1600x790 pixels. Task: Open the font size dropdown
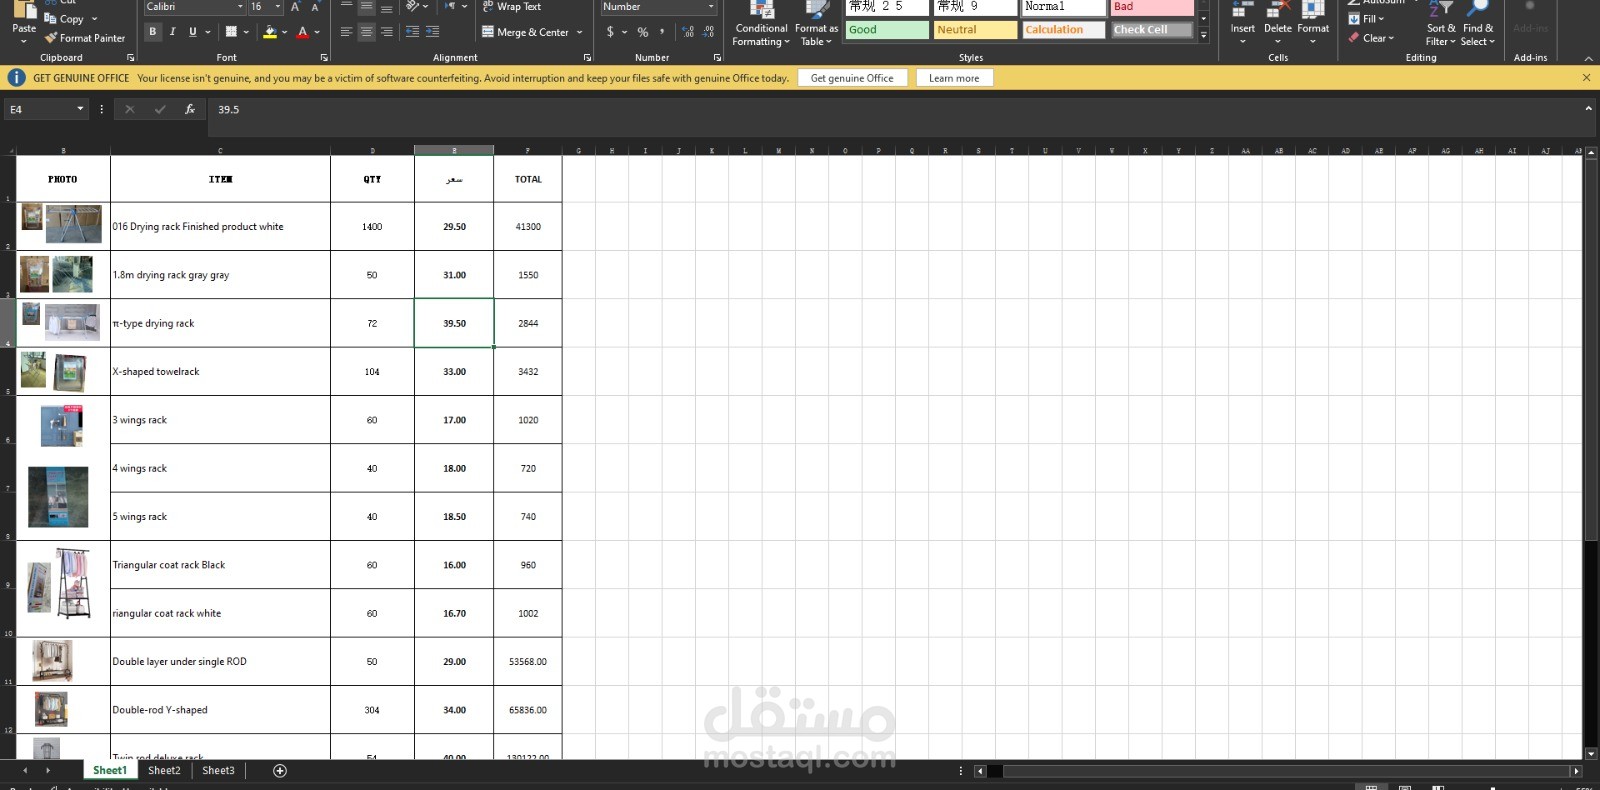(277, 7)
